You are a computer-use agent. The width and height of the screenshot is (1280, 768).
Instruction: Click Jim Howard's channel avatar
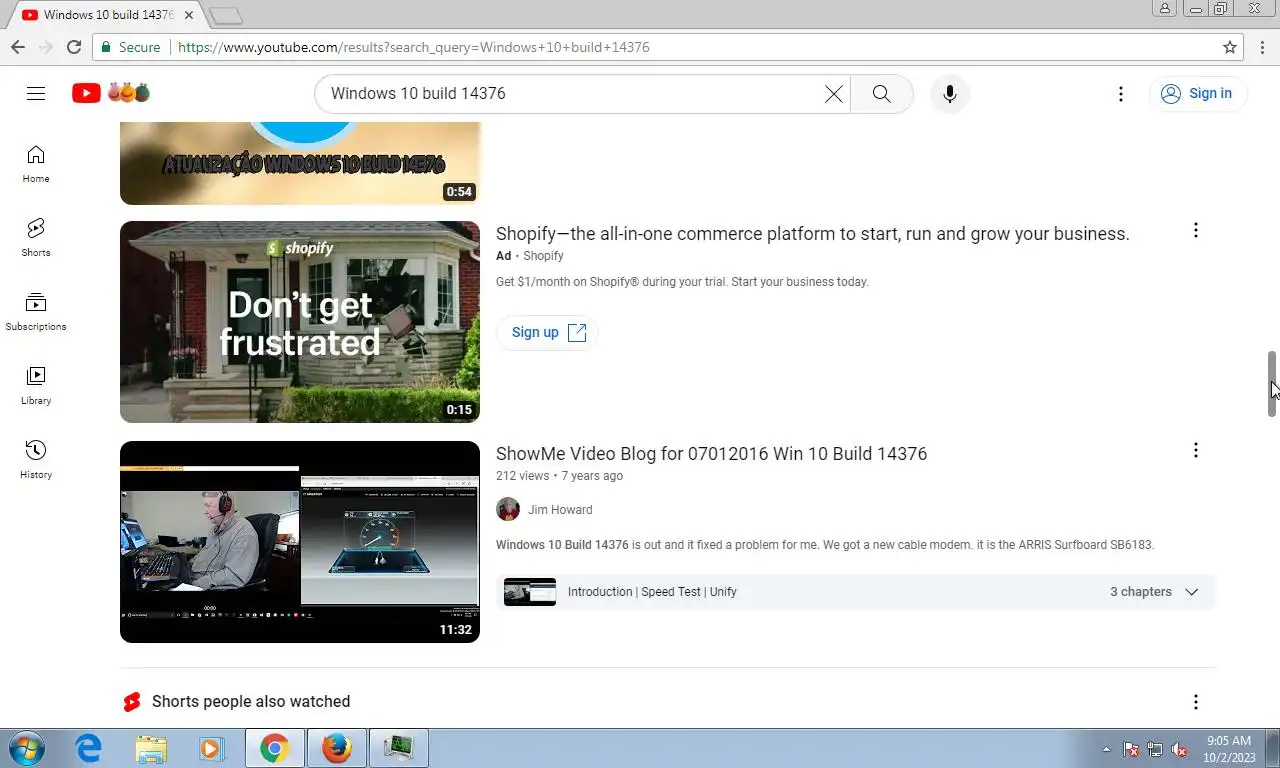[508, 509]
